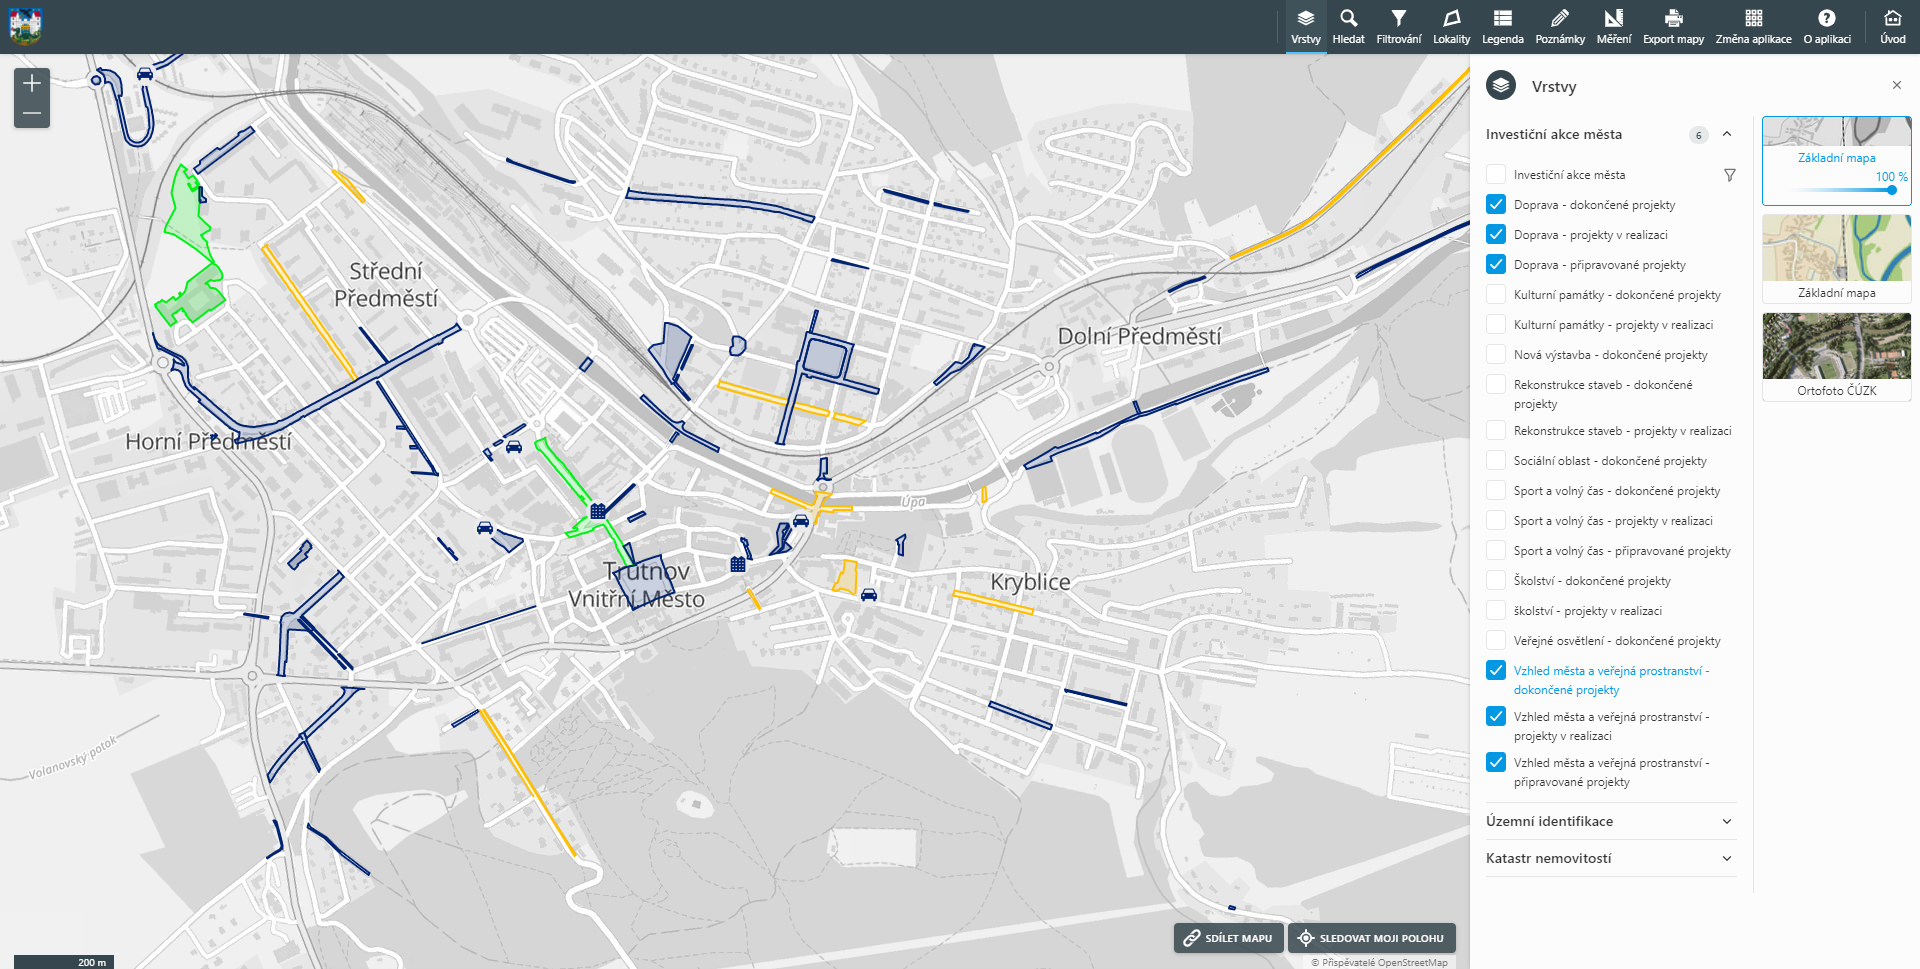The width and height of the screenshot is (1920, 969).
Task: Click the Vzhled města - dokončené projekty label
Action: point(1611,680)
